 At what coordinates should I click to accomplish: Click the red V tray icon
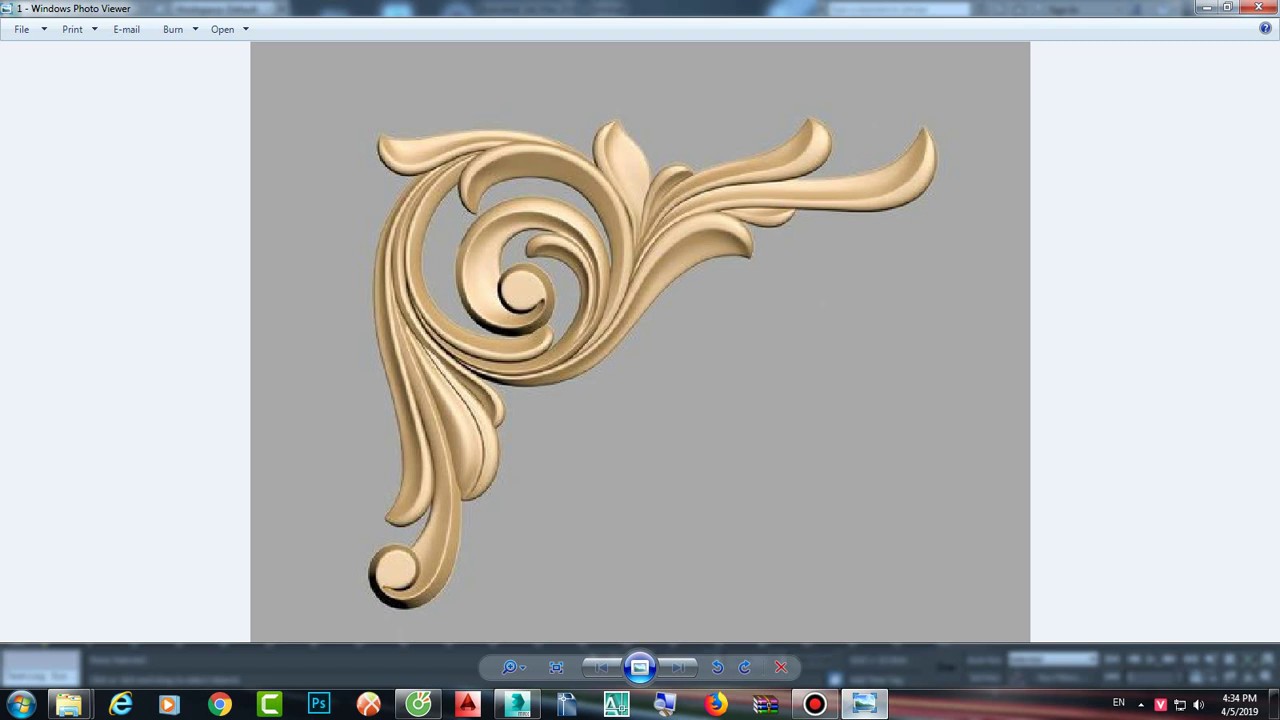click(1160, 704)
